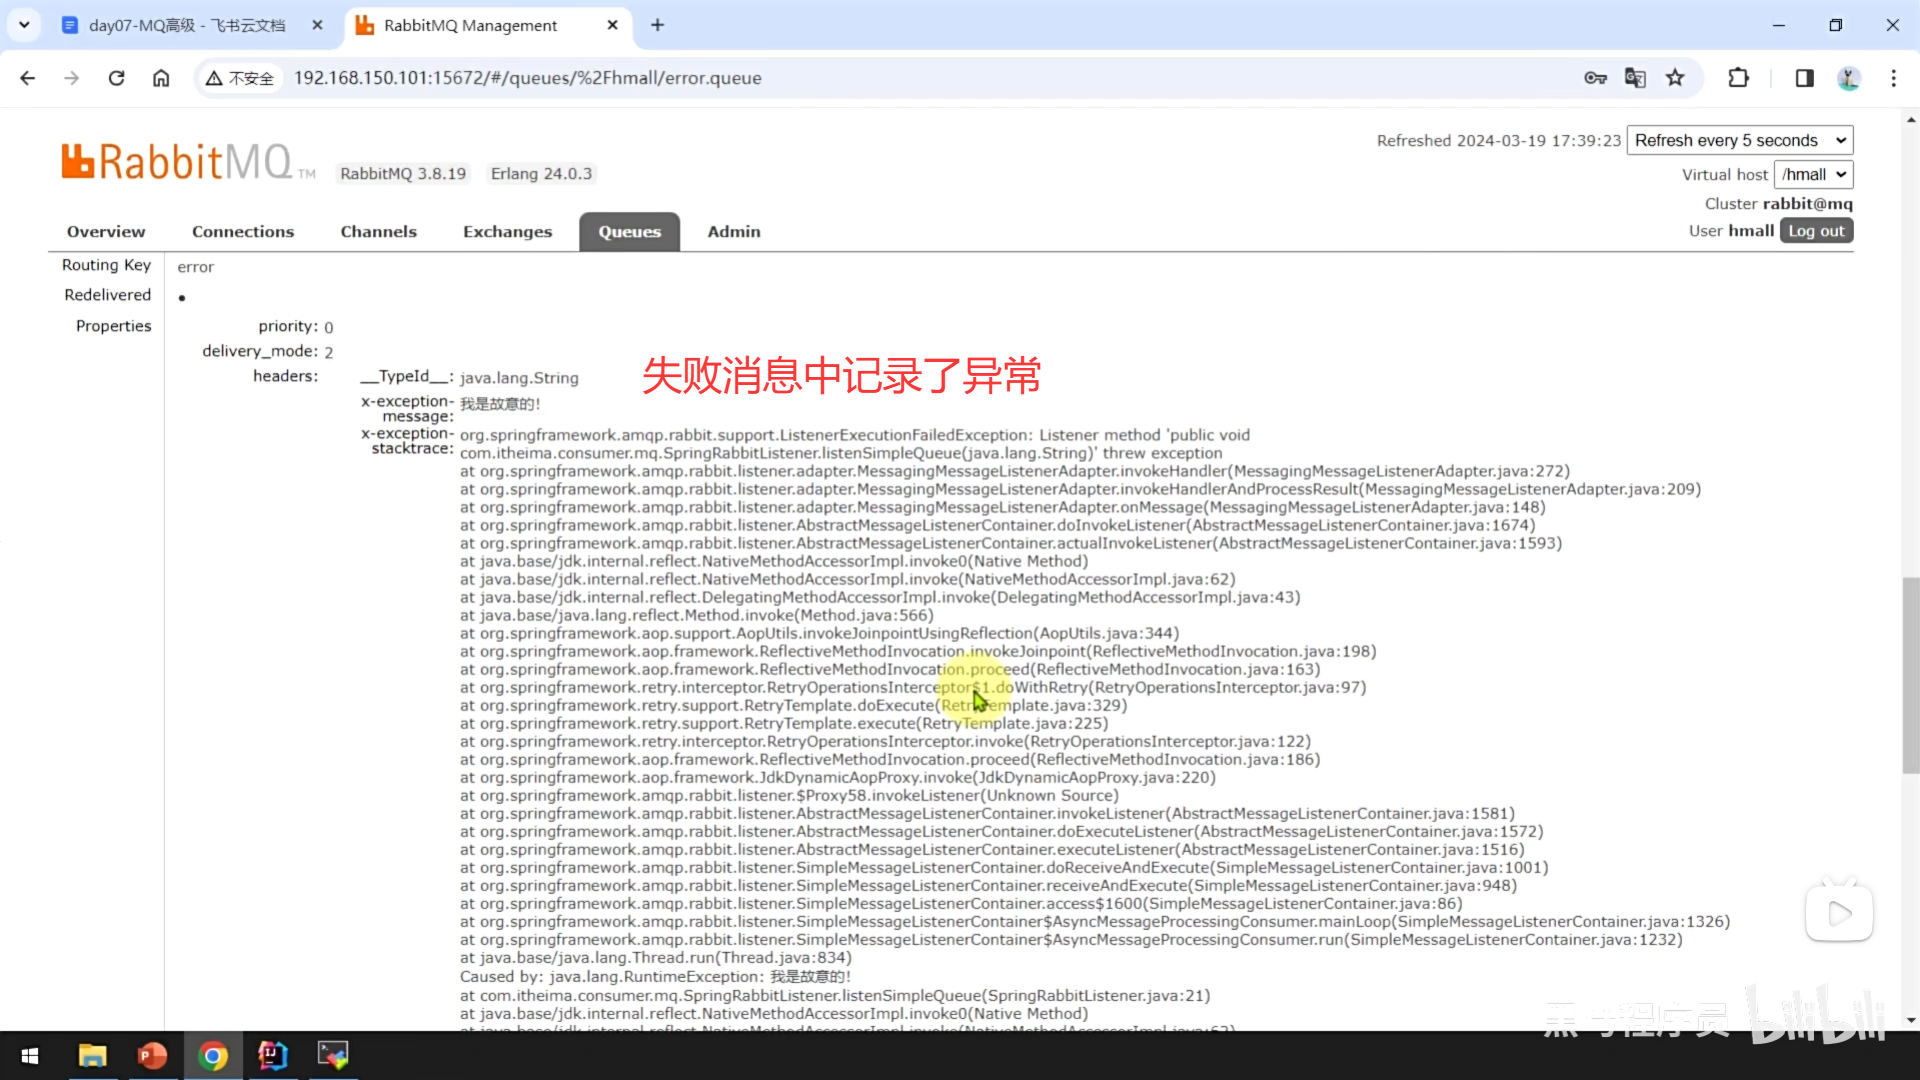Viewport: 1920px width, 1080px height.
Task: Switch to day07-MQ browser tab
Action: pos(186,25)
